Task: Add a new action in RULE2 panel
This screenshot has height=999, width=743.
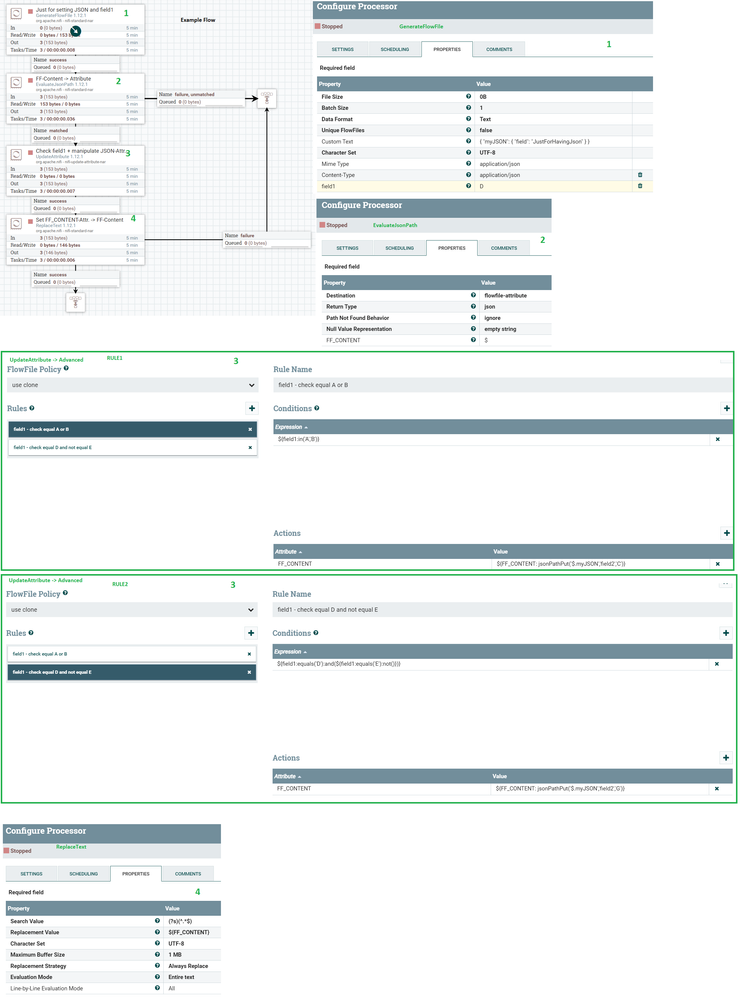Action: pyautogui.click(x=726, y=758)
